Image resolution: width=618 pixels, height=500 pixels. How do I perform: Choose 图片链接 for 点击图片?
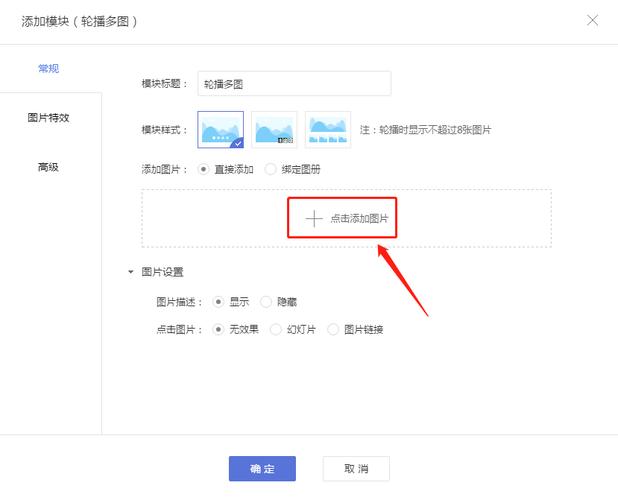coord(334,329)
